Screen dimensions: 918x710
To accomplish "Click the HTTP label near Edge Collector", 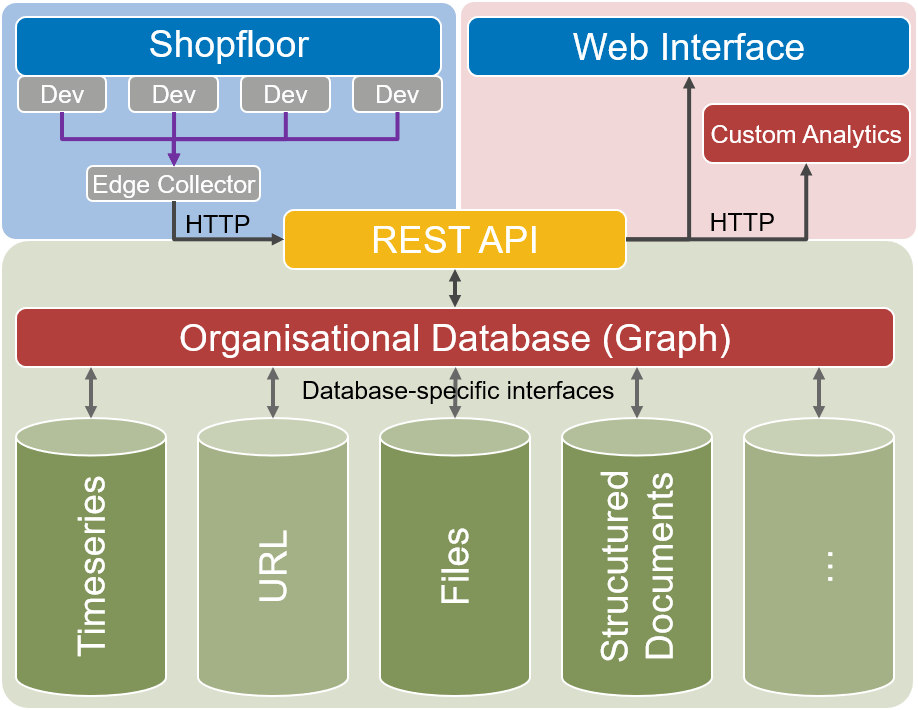I will [x=218, y=223].
